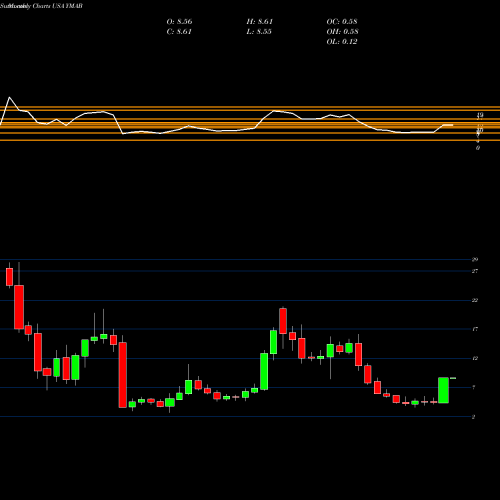Screen dimensions: 500x500
Task: Click price axis label '2'
Action: pos(474,417)
